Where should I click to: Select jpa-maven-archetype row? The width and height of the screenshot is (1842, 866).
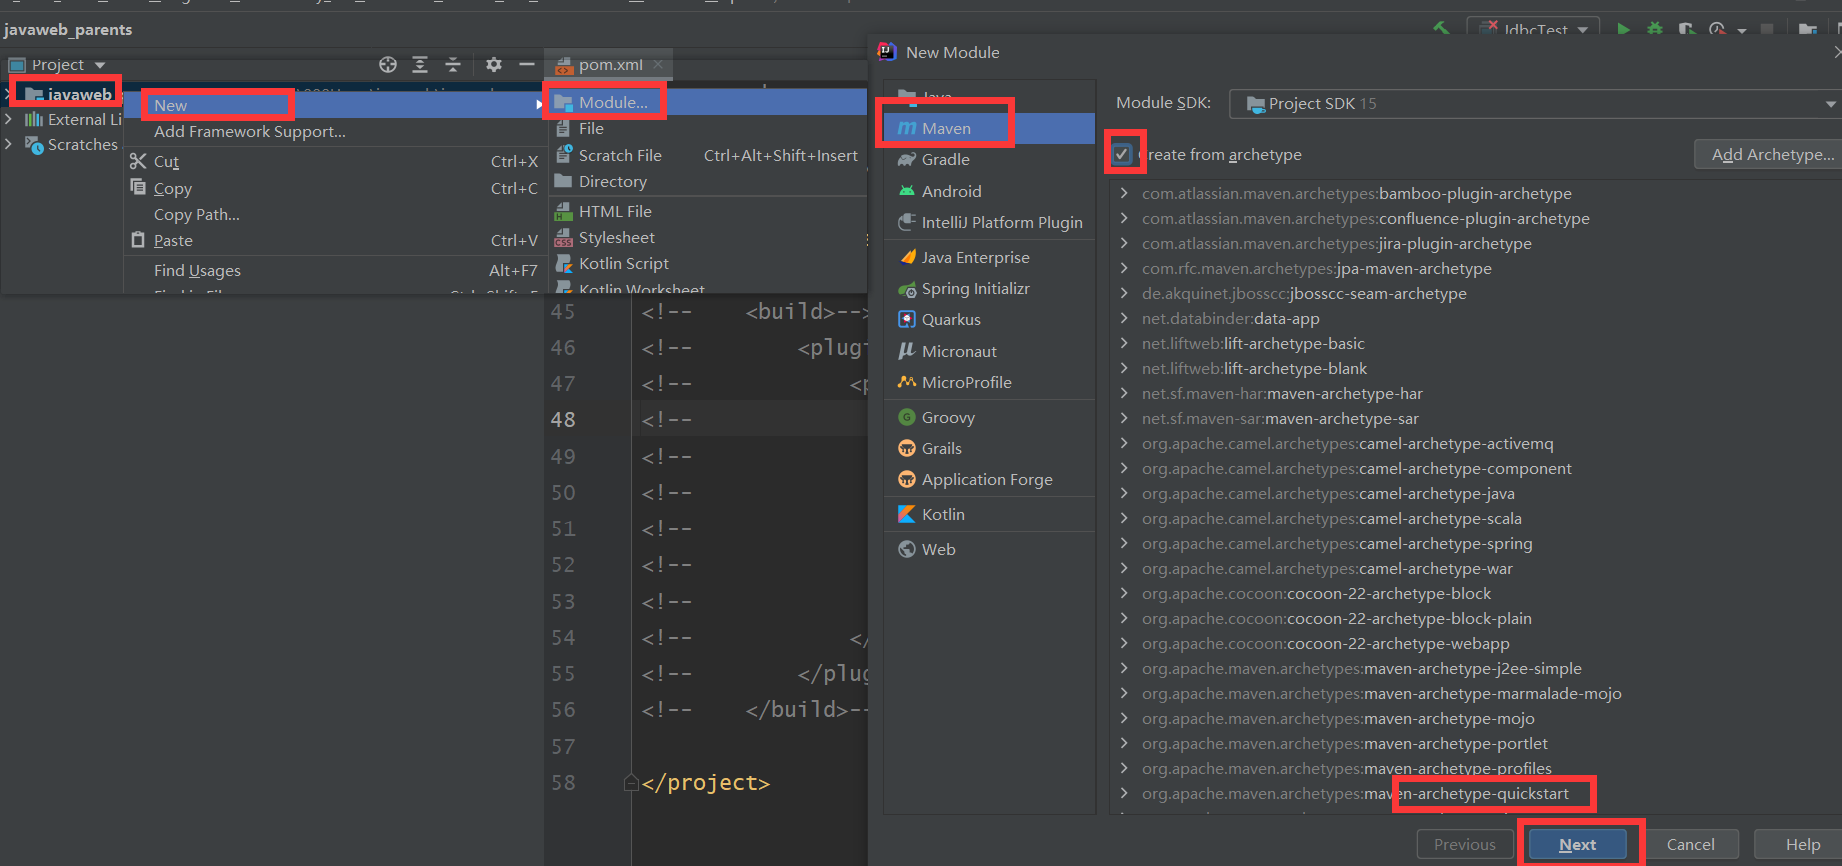pyautogui.click(x=1316, y=268)
